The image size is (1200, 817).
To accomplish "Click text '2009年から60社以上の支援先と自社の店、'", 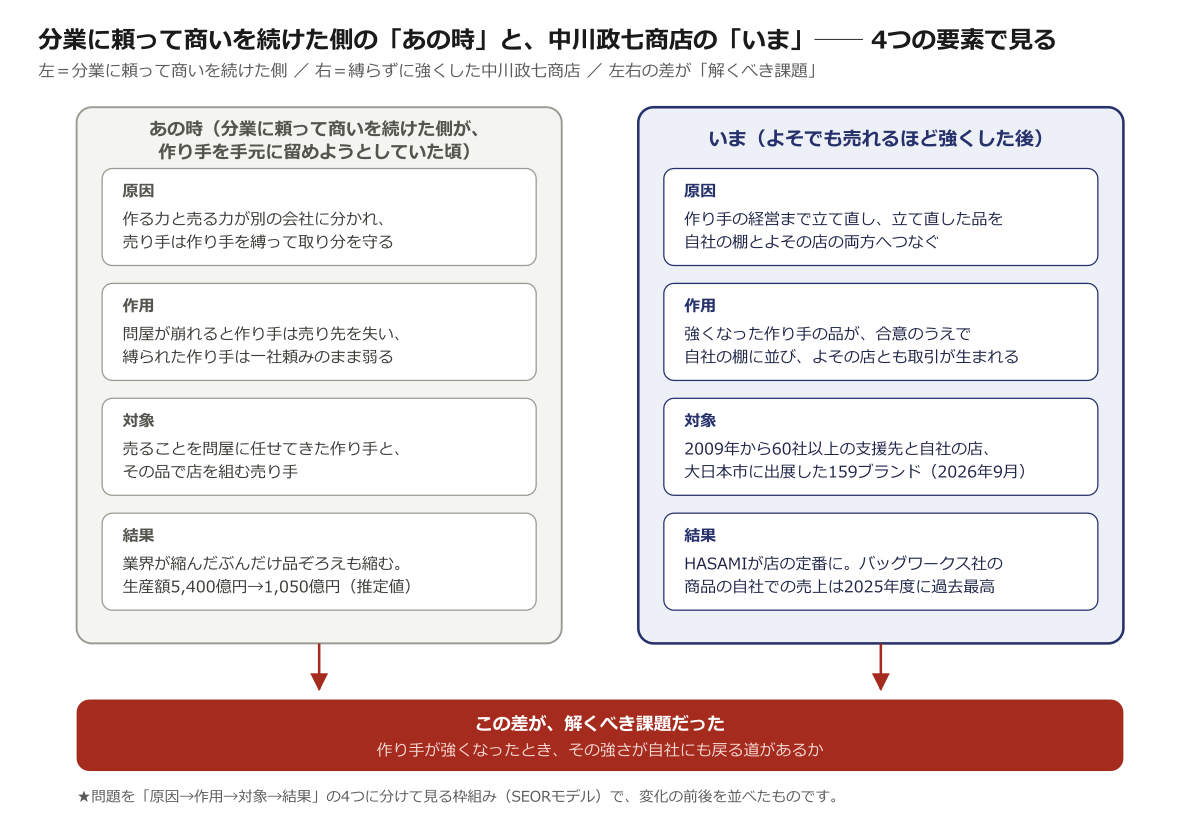I will [838, 448].
